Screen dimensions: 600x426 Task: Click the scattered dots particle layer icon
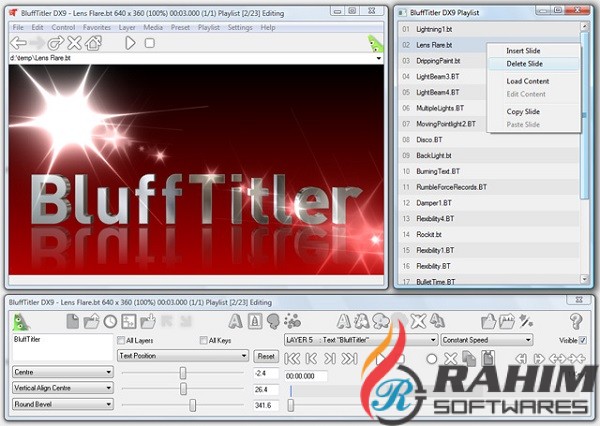292,322
